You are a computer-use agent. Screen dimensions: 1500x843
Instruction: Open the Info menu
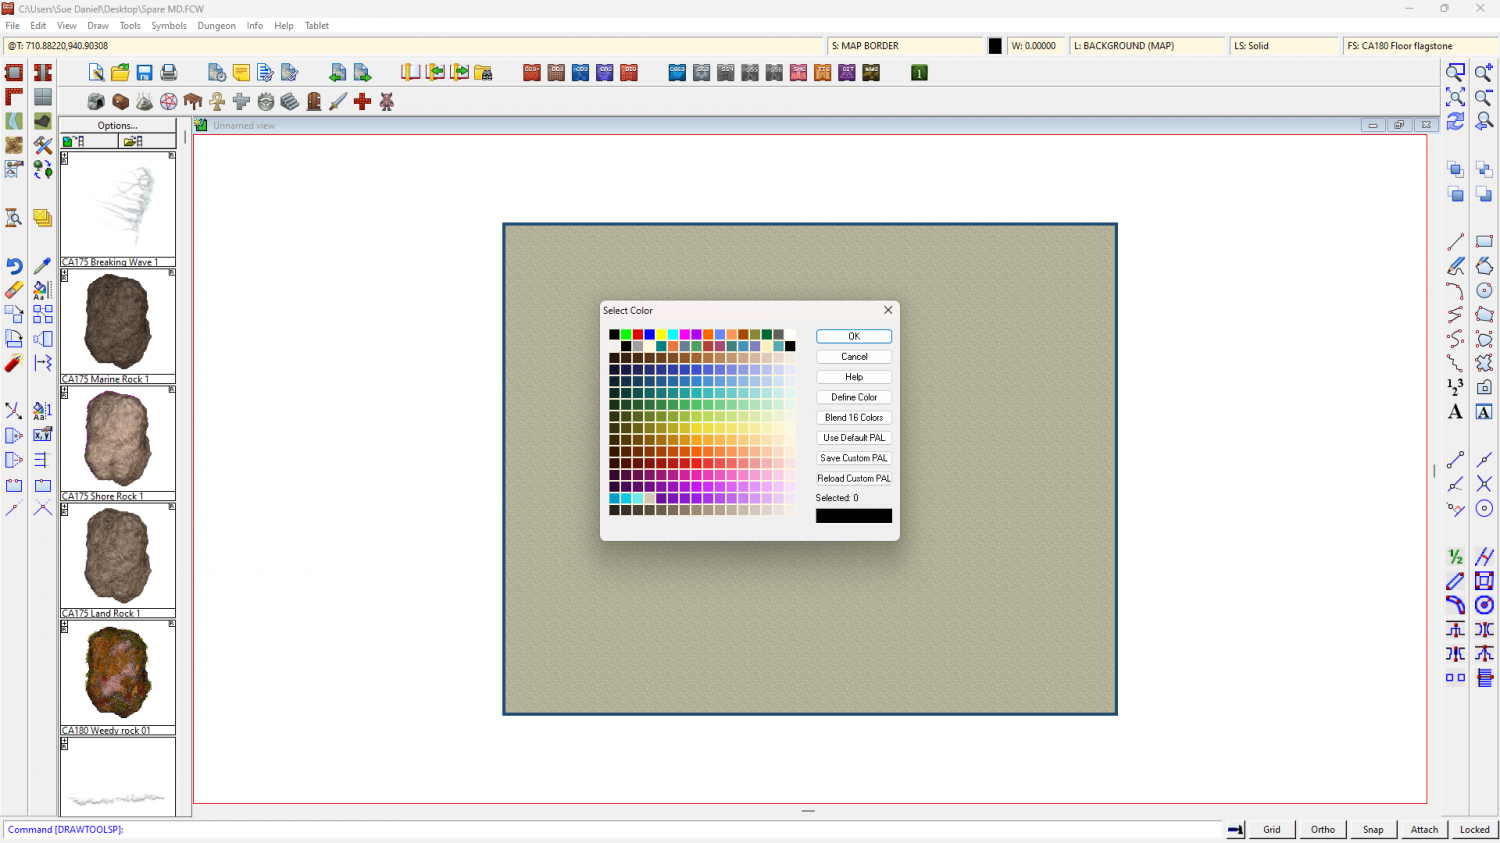click(255, 26)
